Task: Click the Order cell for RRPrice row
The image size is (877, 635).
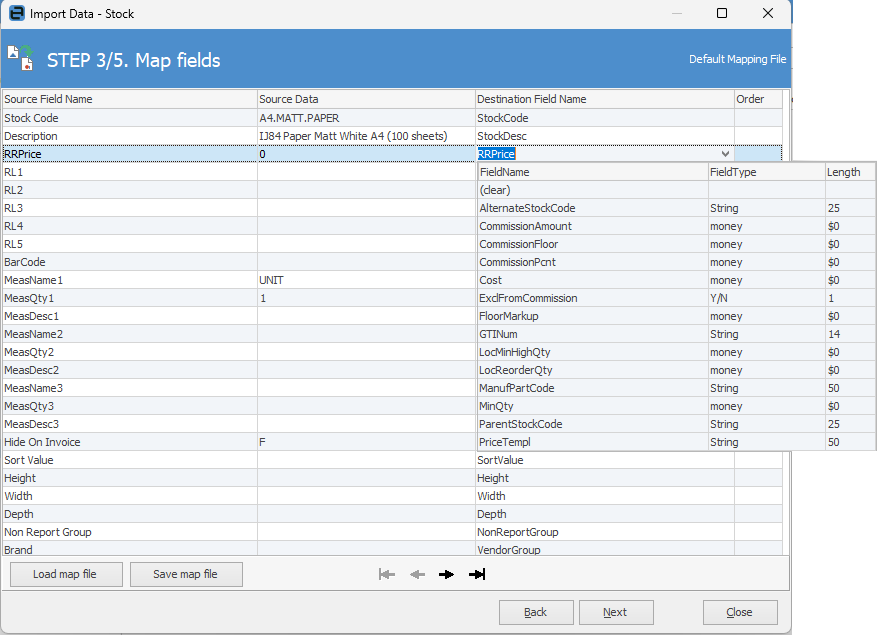Action: pos(758,154)
